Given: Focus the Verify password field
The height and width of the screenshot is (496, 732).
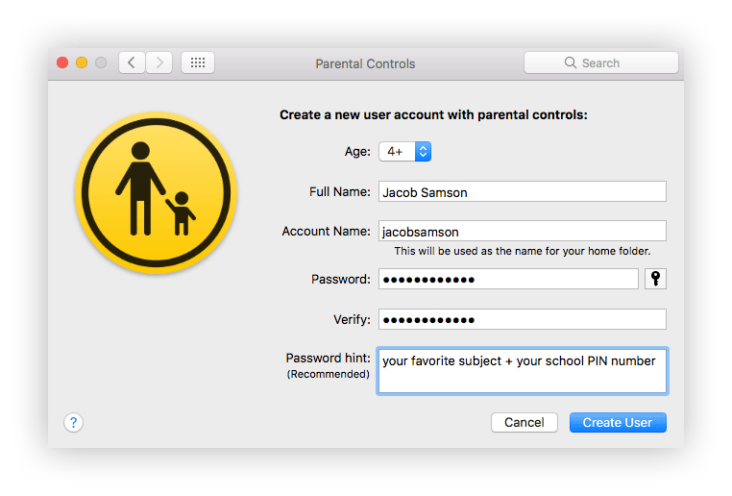Looking at the screenshot, I should point(522,319).
